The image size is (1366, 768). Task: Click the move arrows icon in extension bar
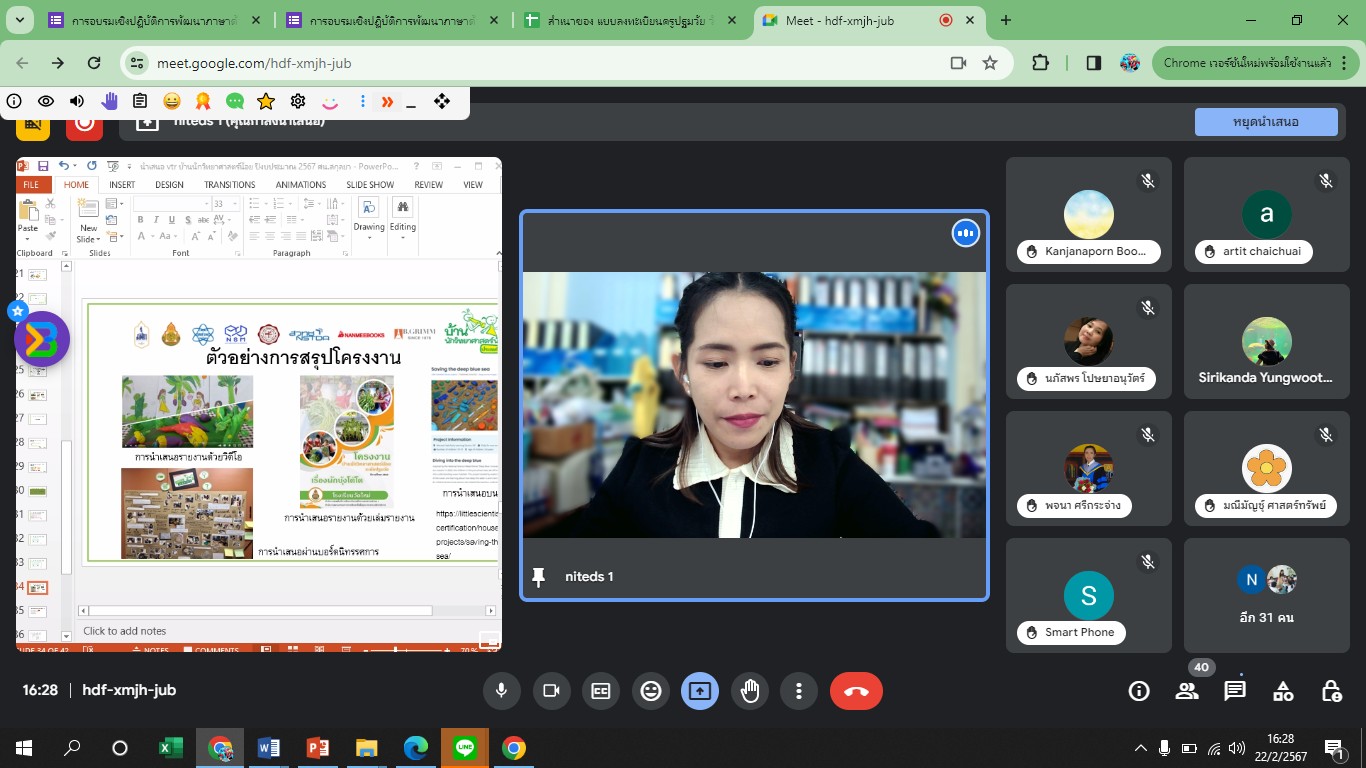coord(441,101)
